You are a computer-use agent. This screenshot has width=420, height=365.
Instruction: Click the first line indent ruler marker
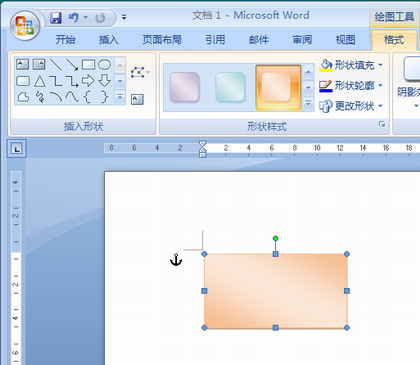tap(203, 144)
